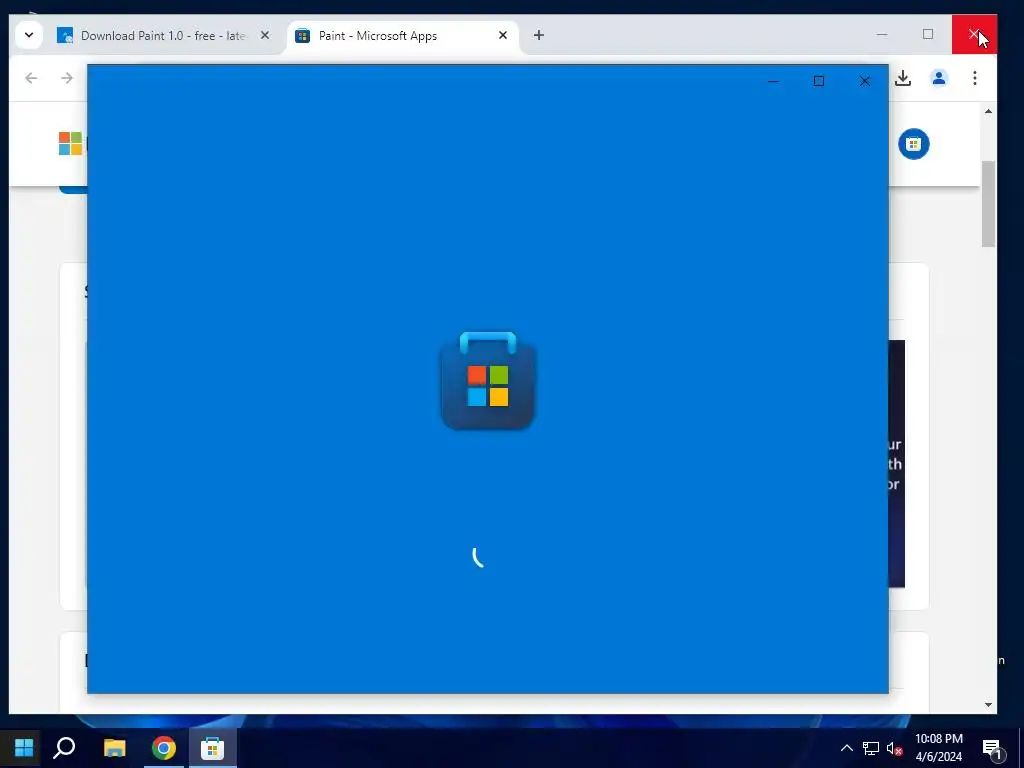Open File Explorer from the taskbar
1024x768 pixels.
114,747
